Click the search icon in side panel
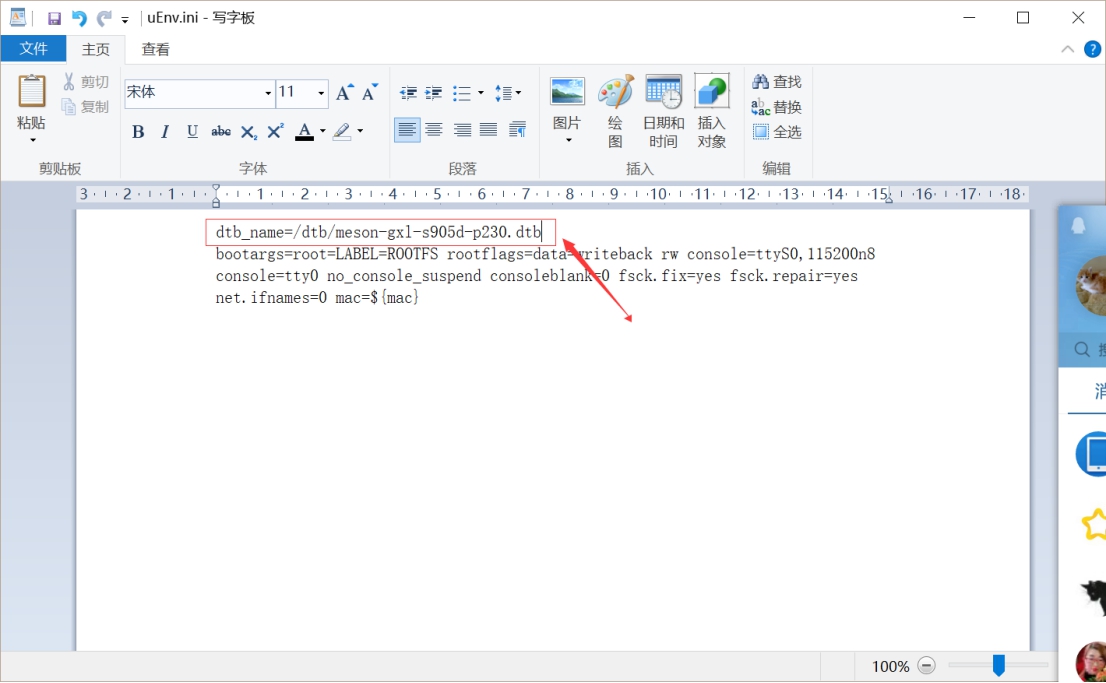This screenshot has width=1106, height=683. 1081,349
